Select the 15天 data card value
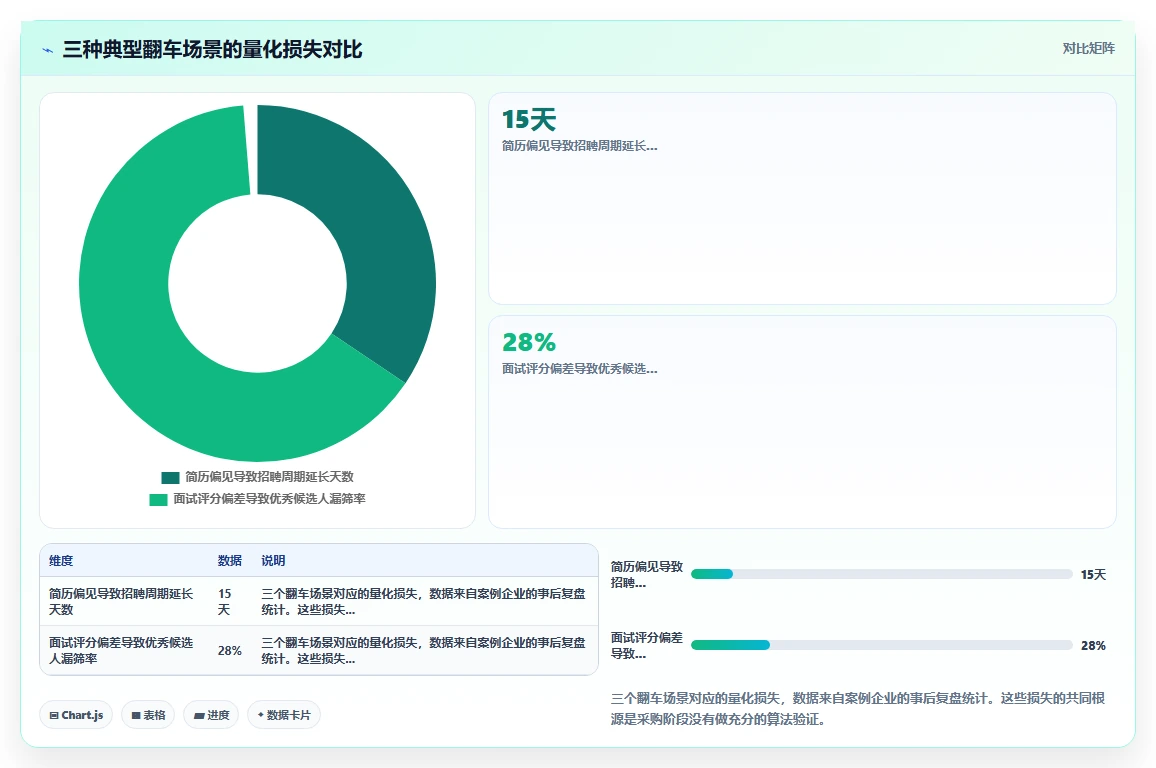This screenshot has height=768, width=1156. 529,119
